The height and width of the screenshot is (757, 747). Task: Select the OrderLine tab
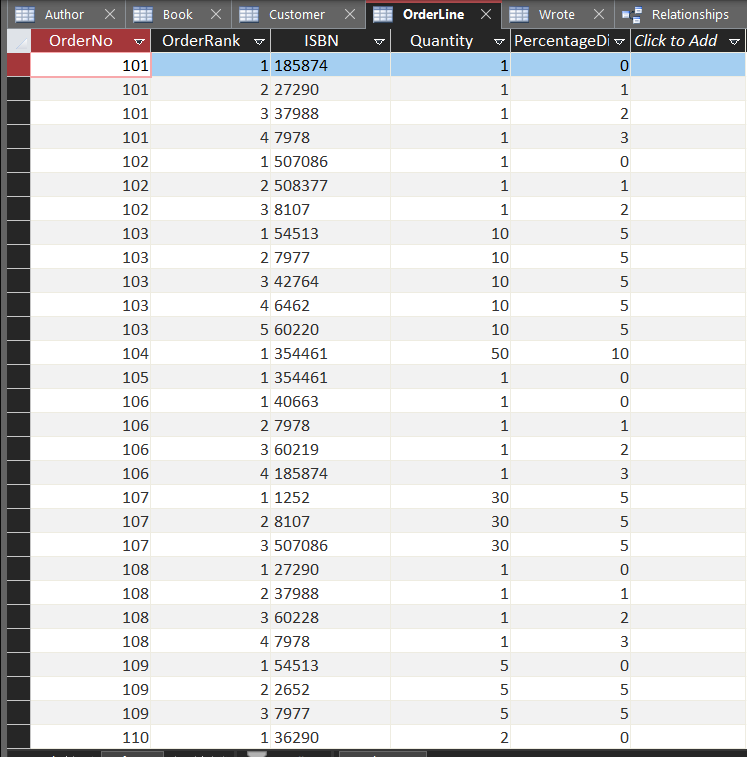(x=433, y=14)
